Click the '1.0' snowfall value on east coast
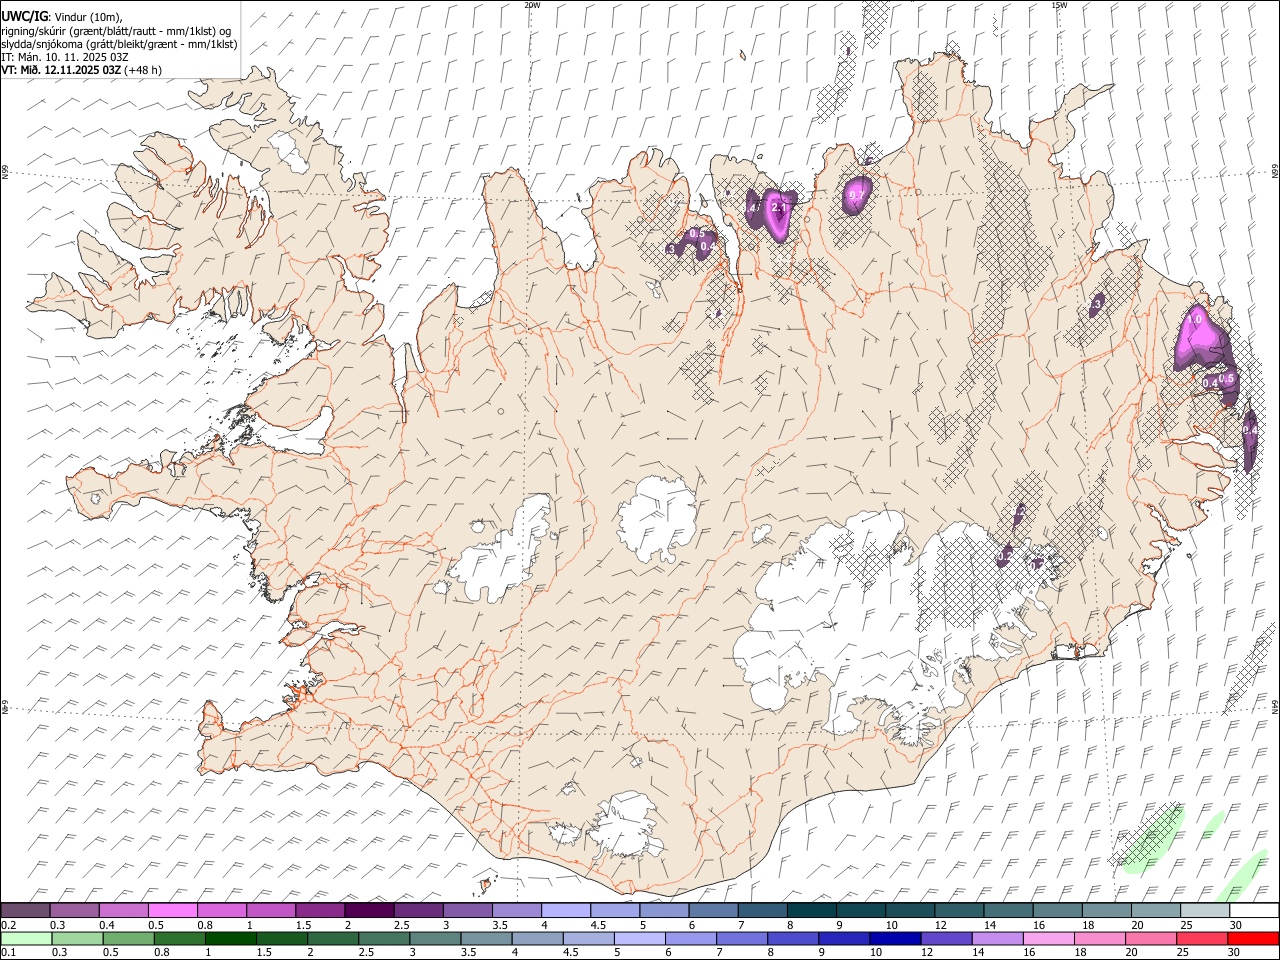 [x=1194, y=319]
